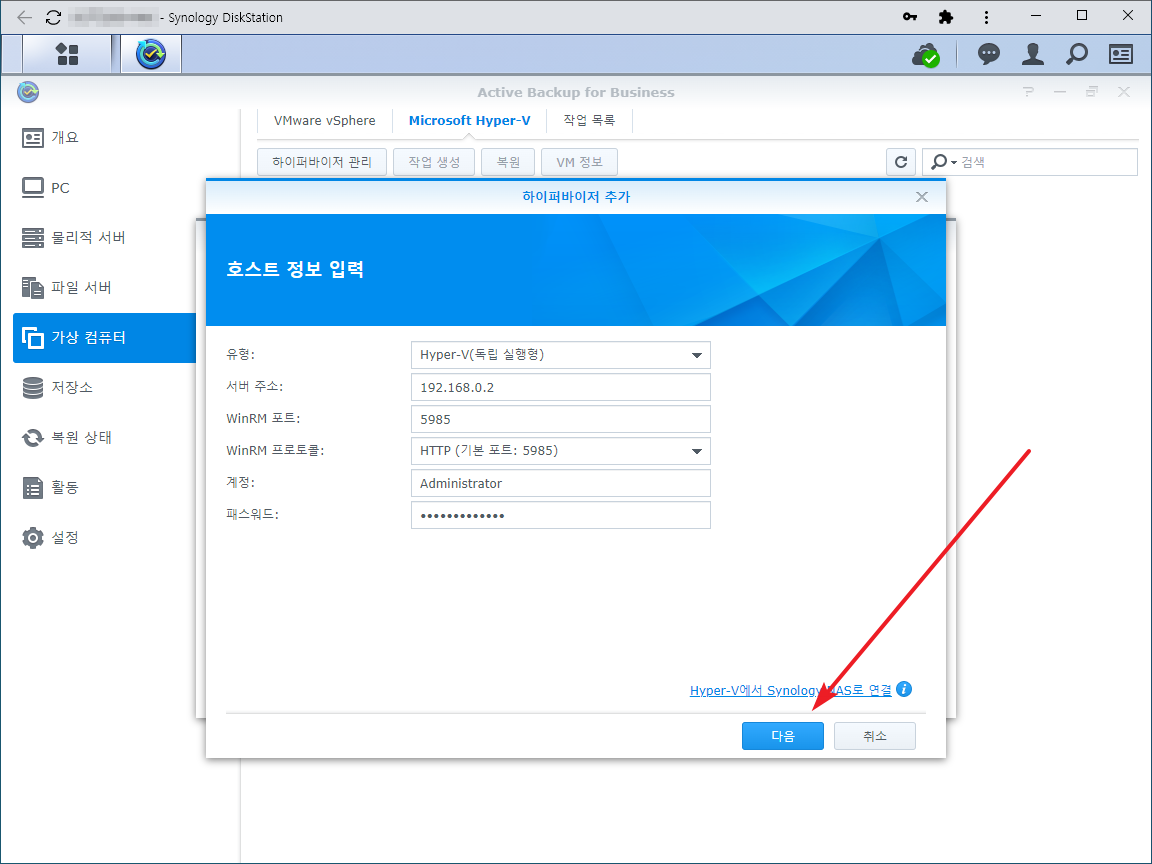1152x864 pixels.
Task: Click the Active Backup help question icon
Action: click(1028, 92)
